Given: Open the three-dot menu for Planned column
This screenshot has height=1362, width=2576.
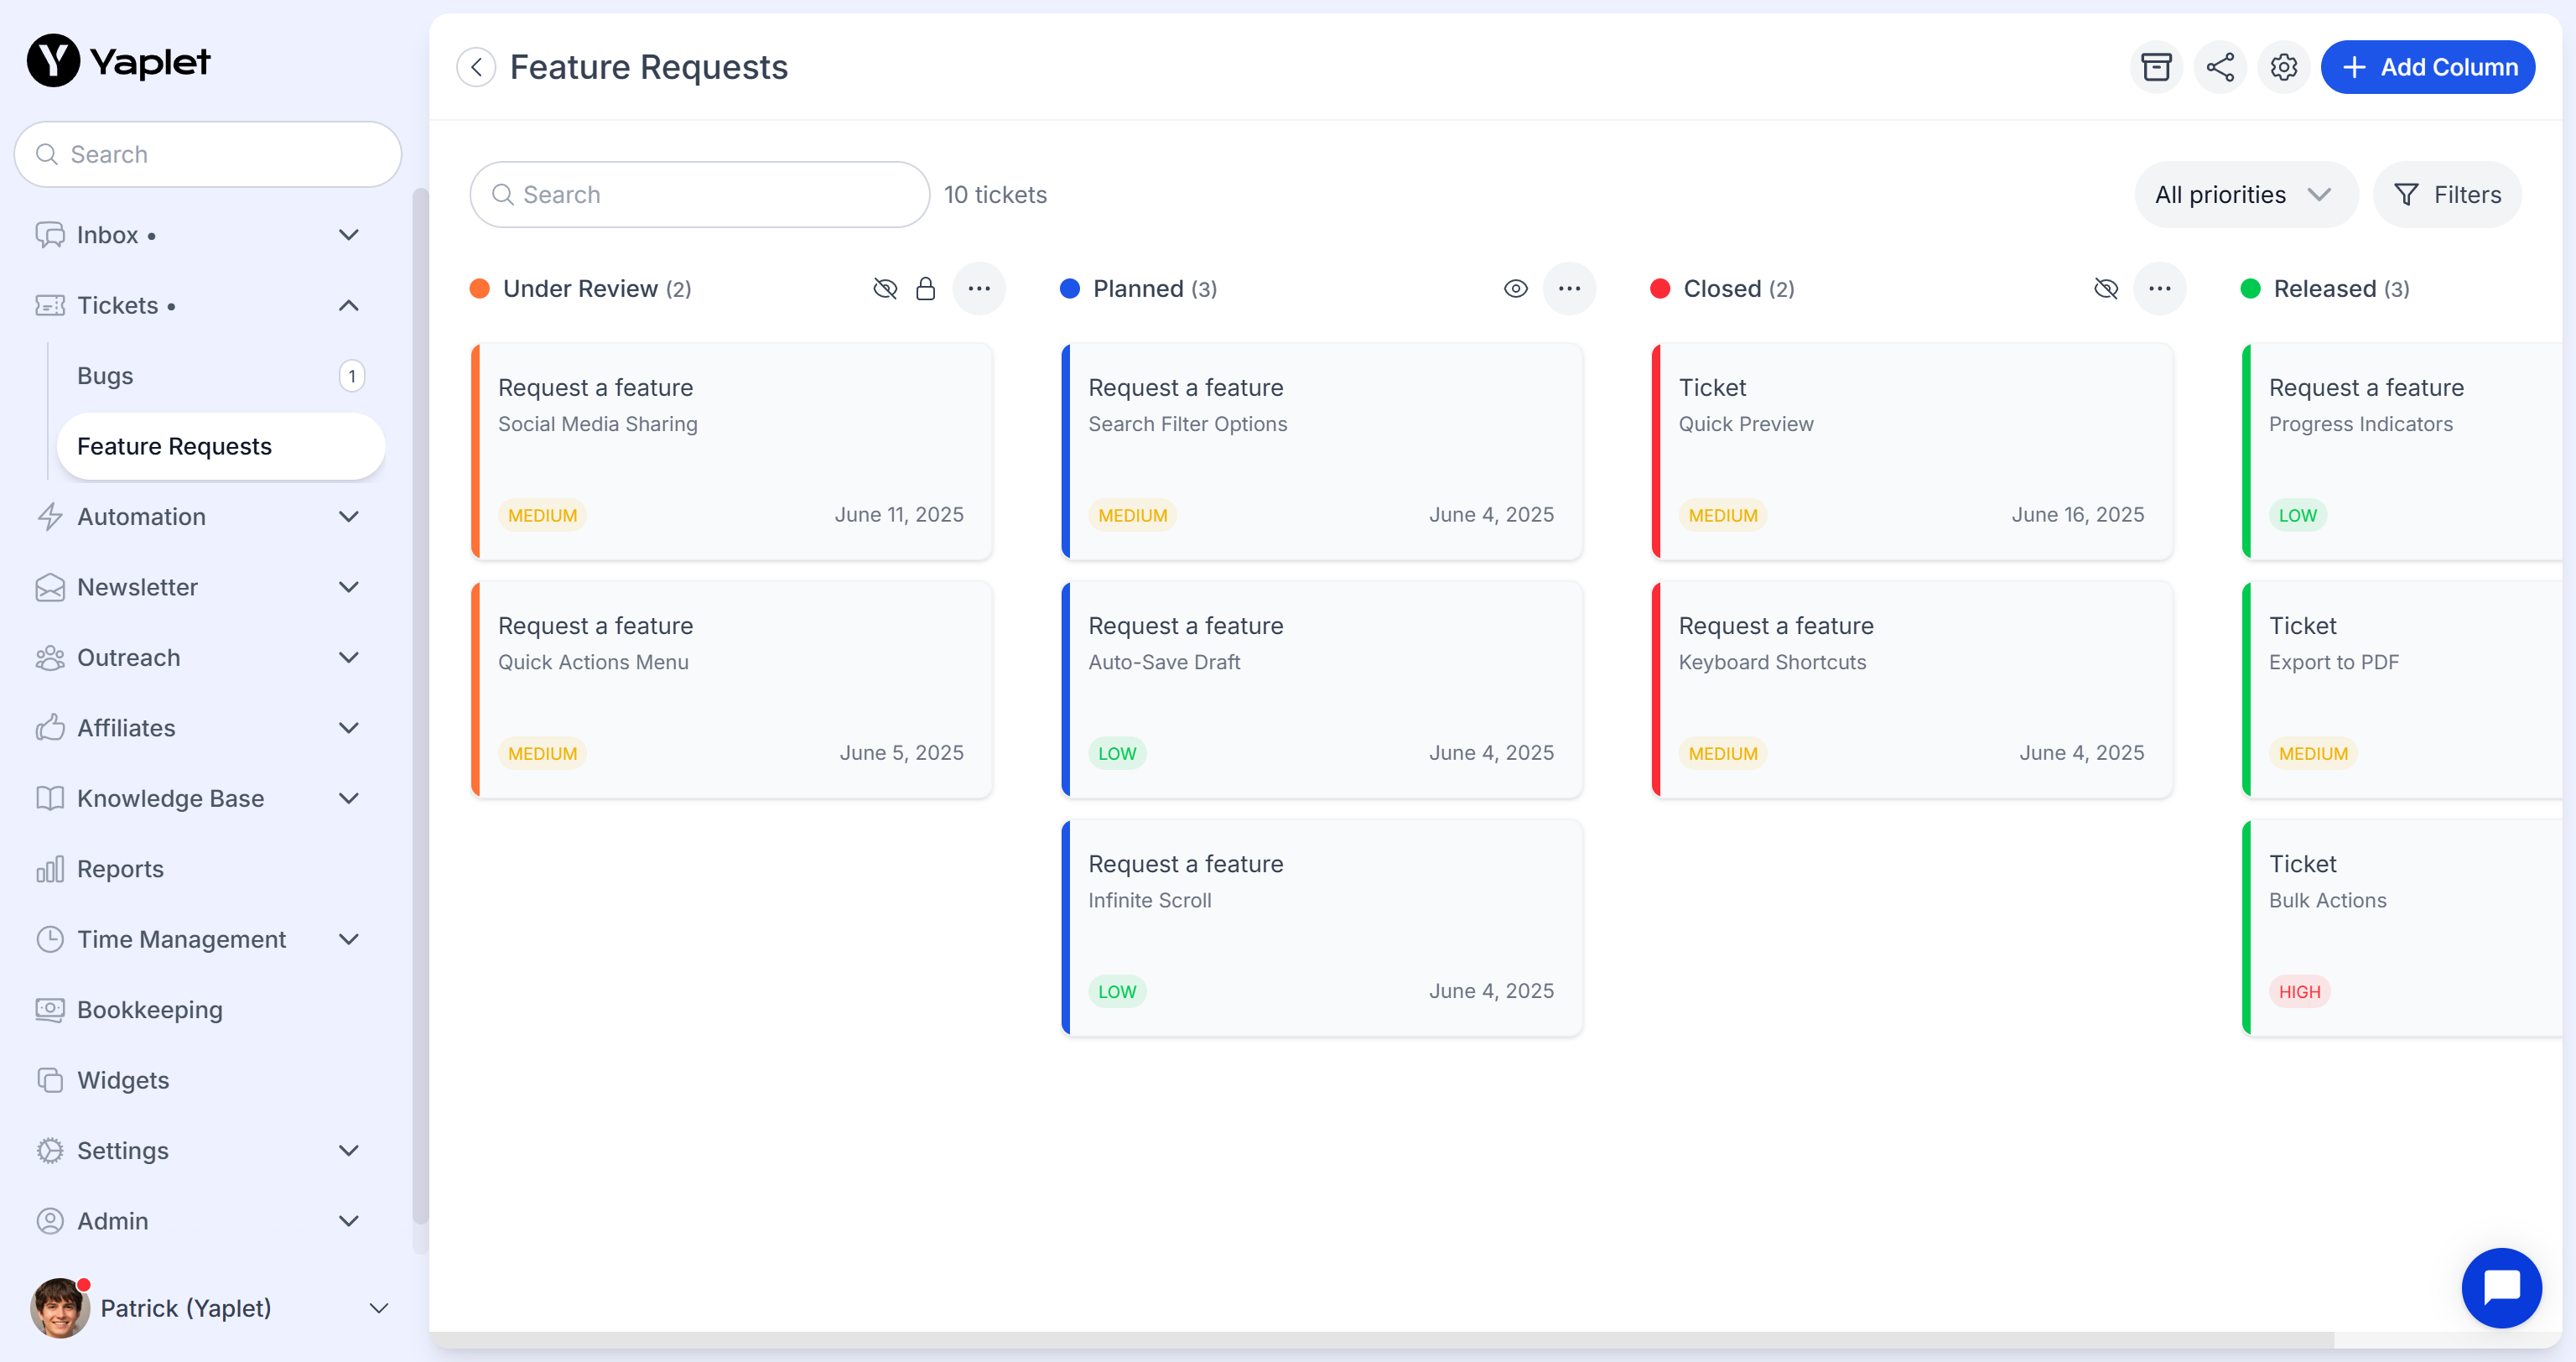Looking at the screenshot, I should [x=1568, y=289].
